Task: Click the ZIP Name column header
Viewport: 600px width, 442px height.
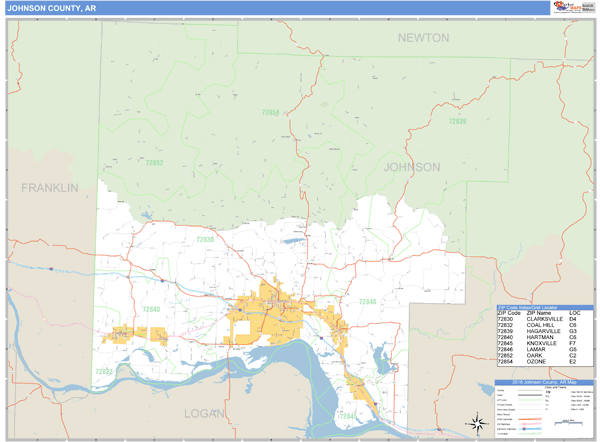Action: coord(539,313)
